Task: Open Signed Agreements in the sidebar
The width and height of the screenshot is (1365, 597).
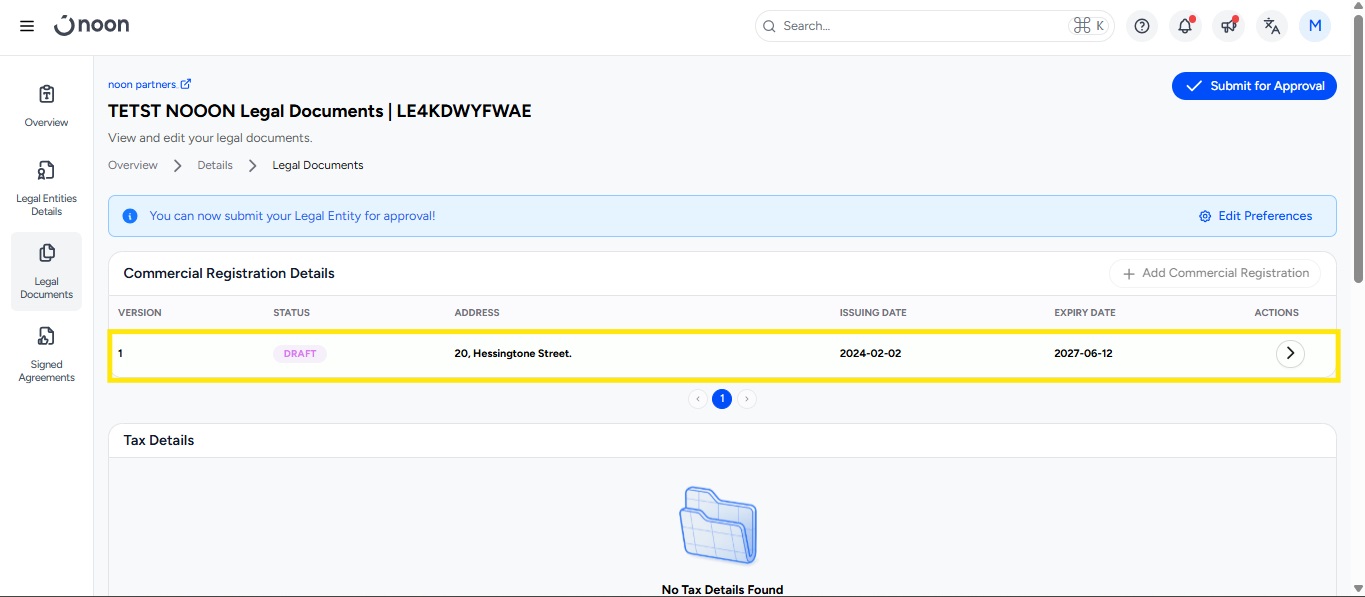Action: coord(46,354)
